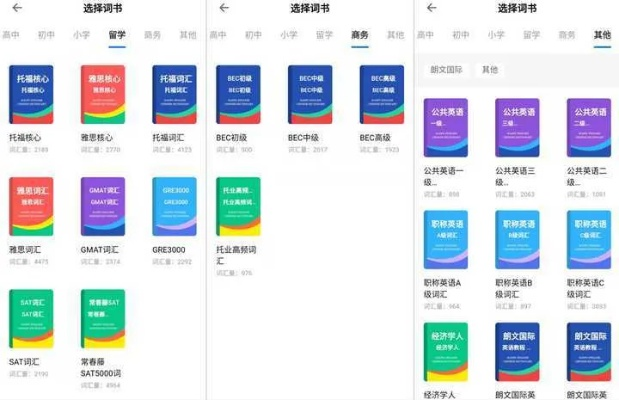Open the green 经济学人 book cover
The height and width of the screenshot is (400, 619).
coord(446,352)
